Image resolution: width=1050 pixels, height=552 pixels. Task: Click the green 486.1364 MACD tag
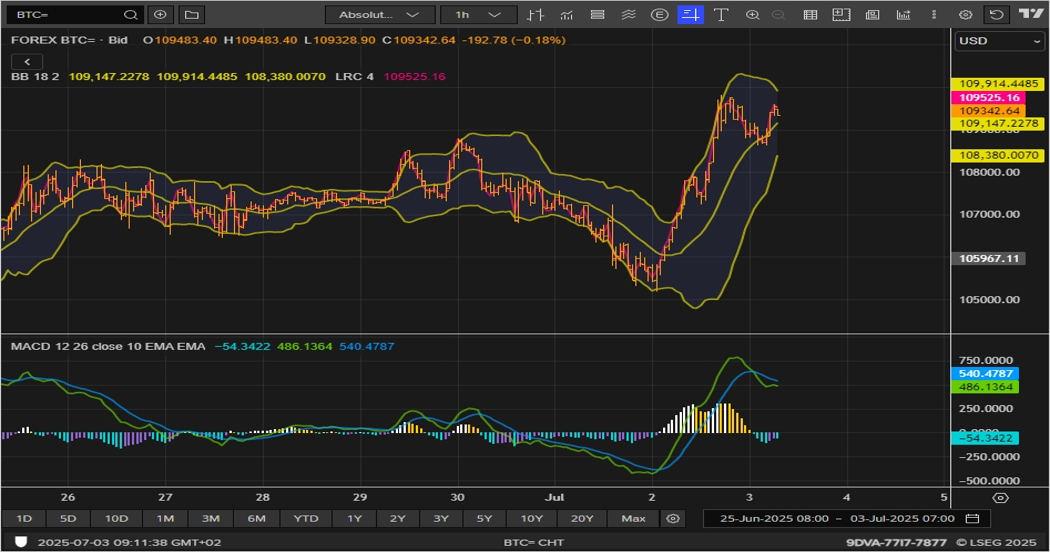tap(984, 387)
